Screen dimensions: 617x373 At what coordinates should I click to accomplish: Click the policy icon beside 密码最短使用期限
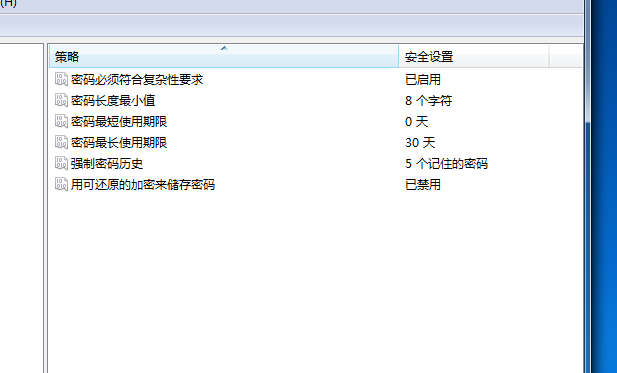[61, 121]
